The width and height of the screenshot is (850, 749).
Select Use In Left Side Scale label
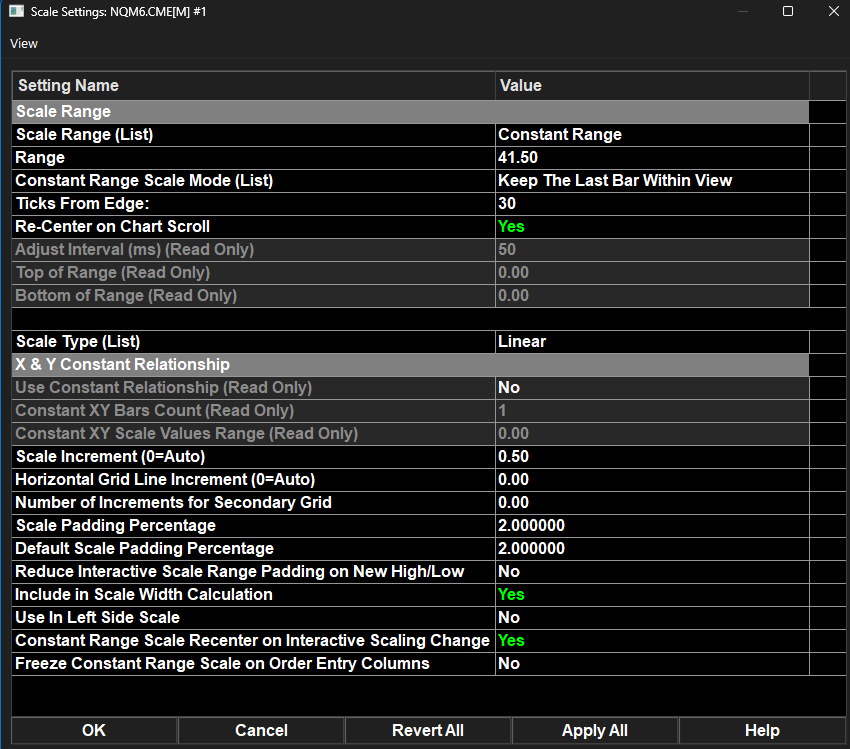[98, 617]
